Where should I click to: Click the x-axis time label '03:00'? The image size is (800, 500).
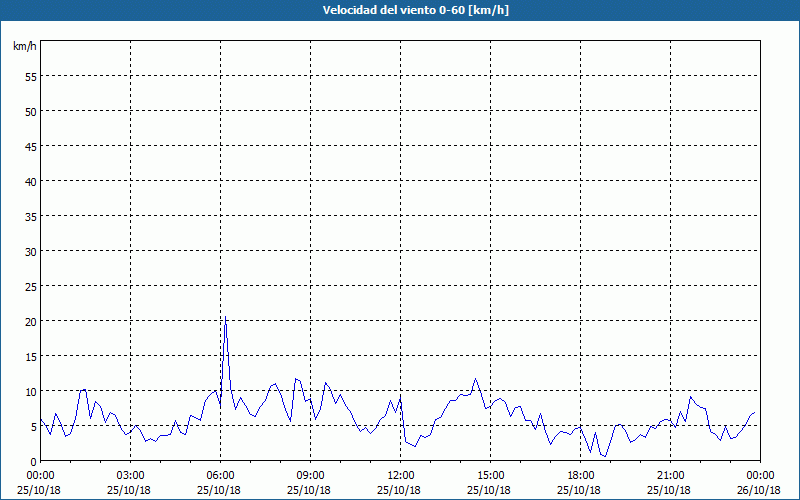click(x=130, y=476)
